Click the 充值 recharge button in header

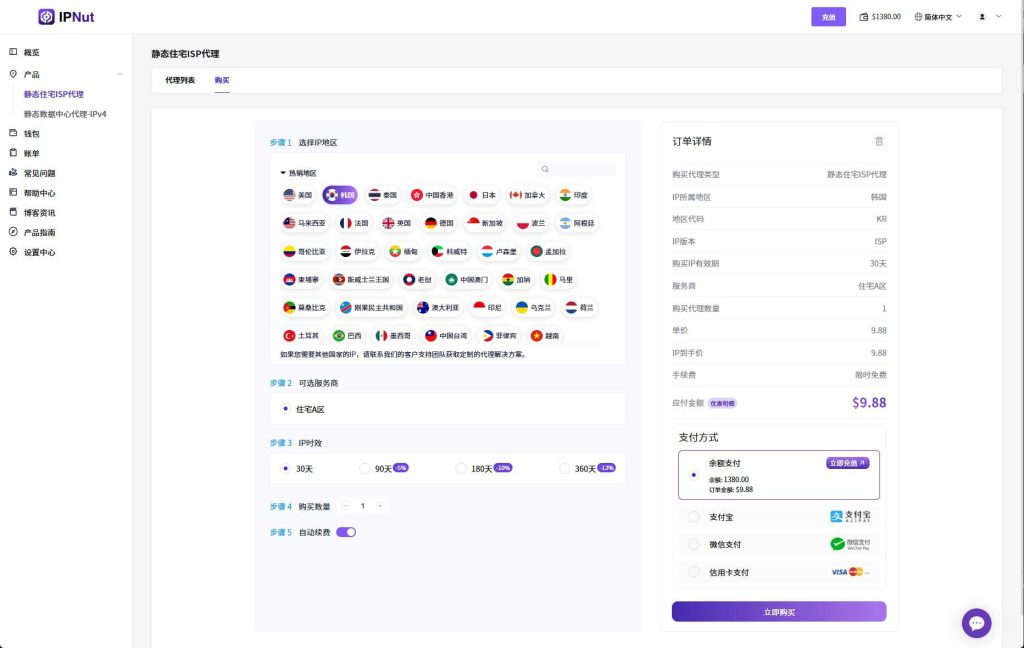(828, 17)
